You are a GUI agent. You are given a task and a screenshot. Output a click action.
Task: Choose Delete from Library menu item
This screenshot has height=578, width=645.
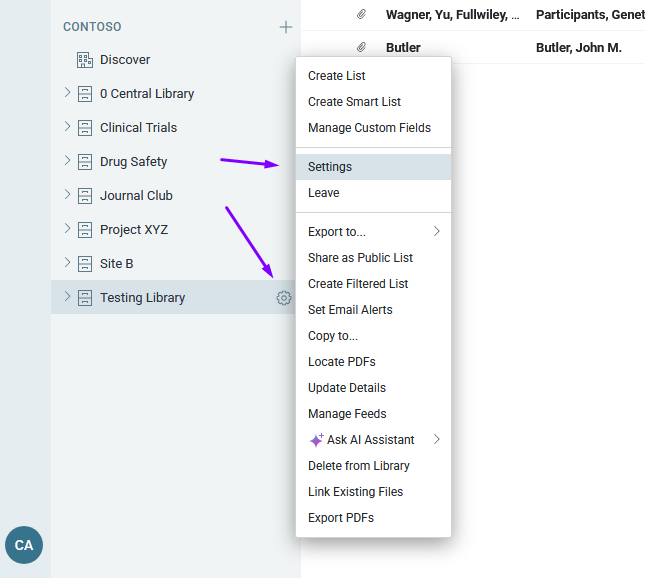358,466
